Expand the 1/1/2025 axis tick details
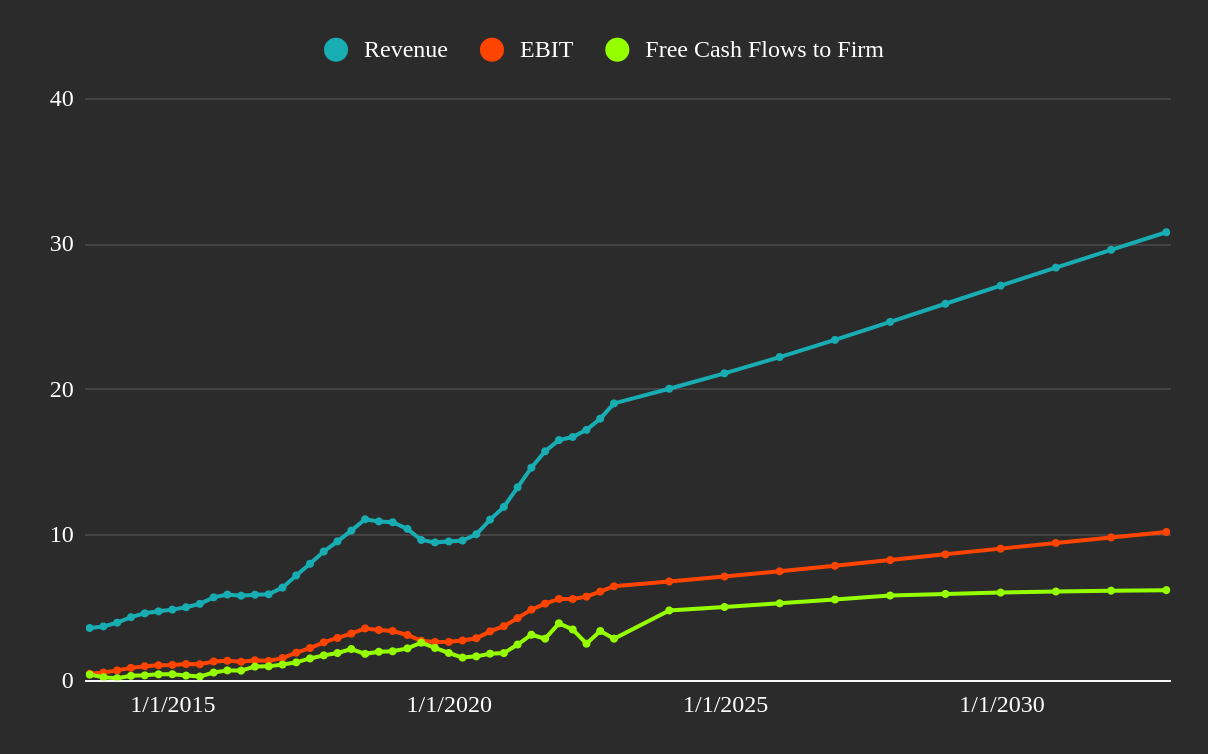The width and height of the screenshot is (1208, 754). (727, 705)
